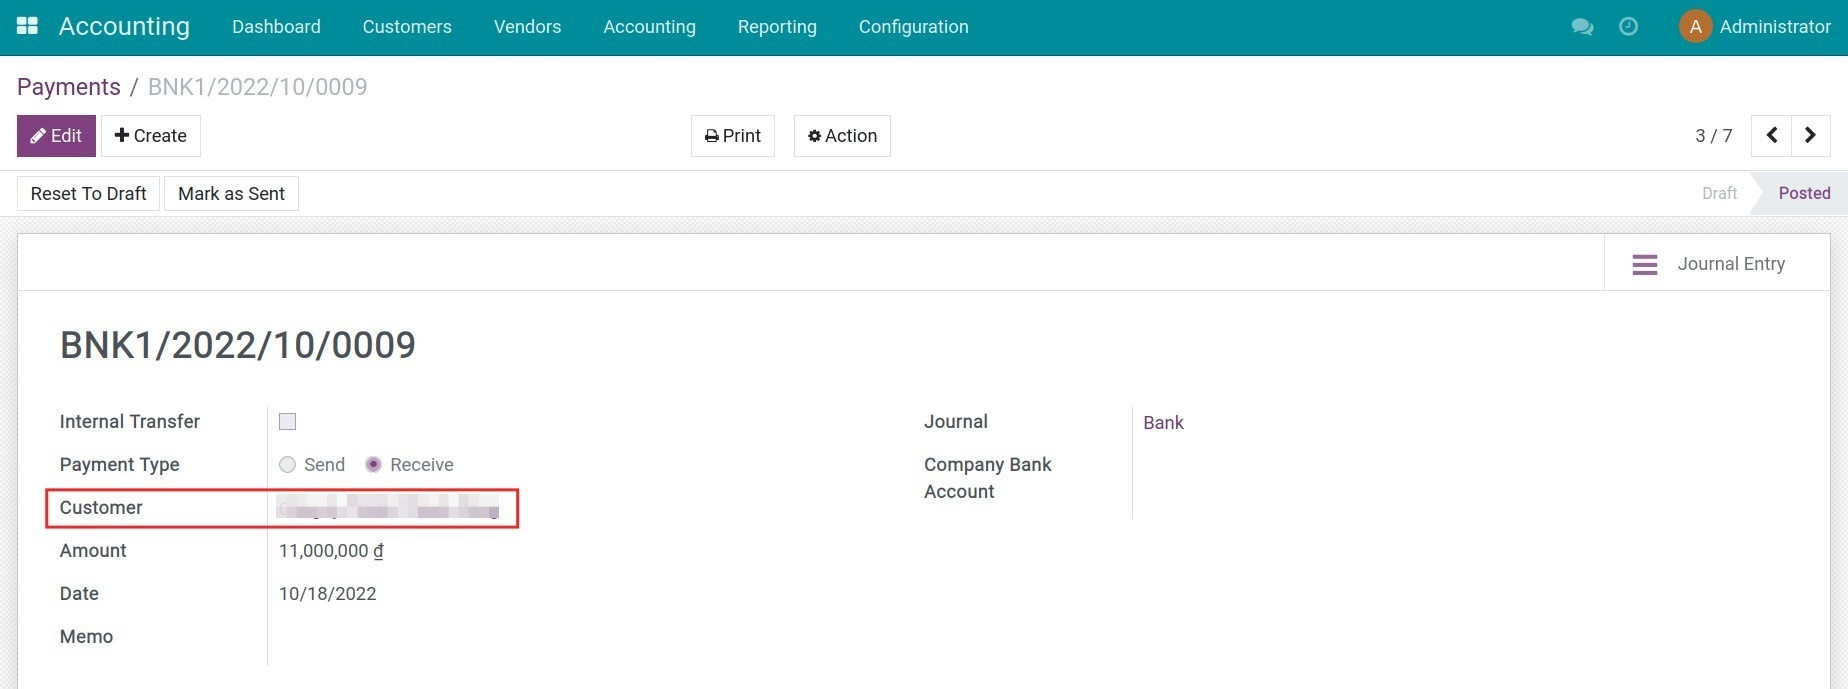Open the conversations chat icon

(x=1582, y=27)
